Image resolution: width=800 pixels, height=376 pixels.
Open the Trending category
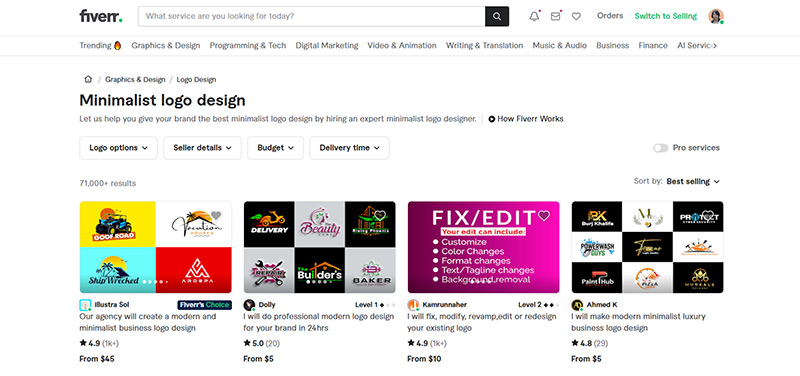[x=101, y=45]
